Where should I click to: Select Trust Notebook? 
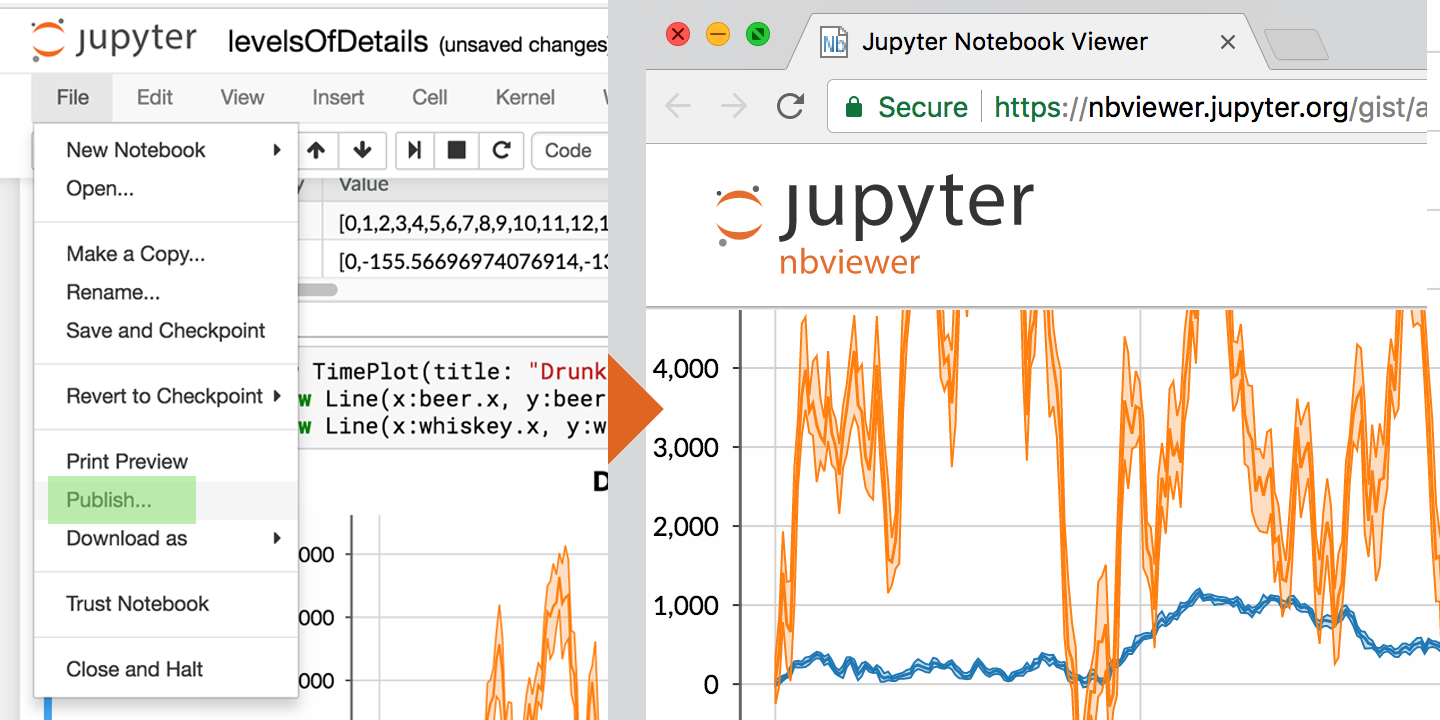(166, 604)
